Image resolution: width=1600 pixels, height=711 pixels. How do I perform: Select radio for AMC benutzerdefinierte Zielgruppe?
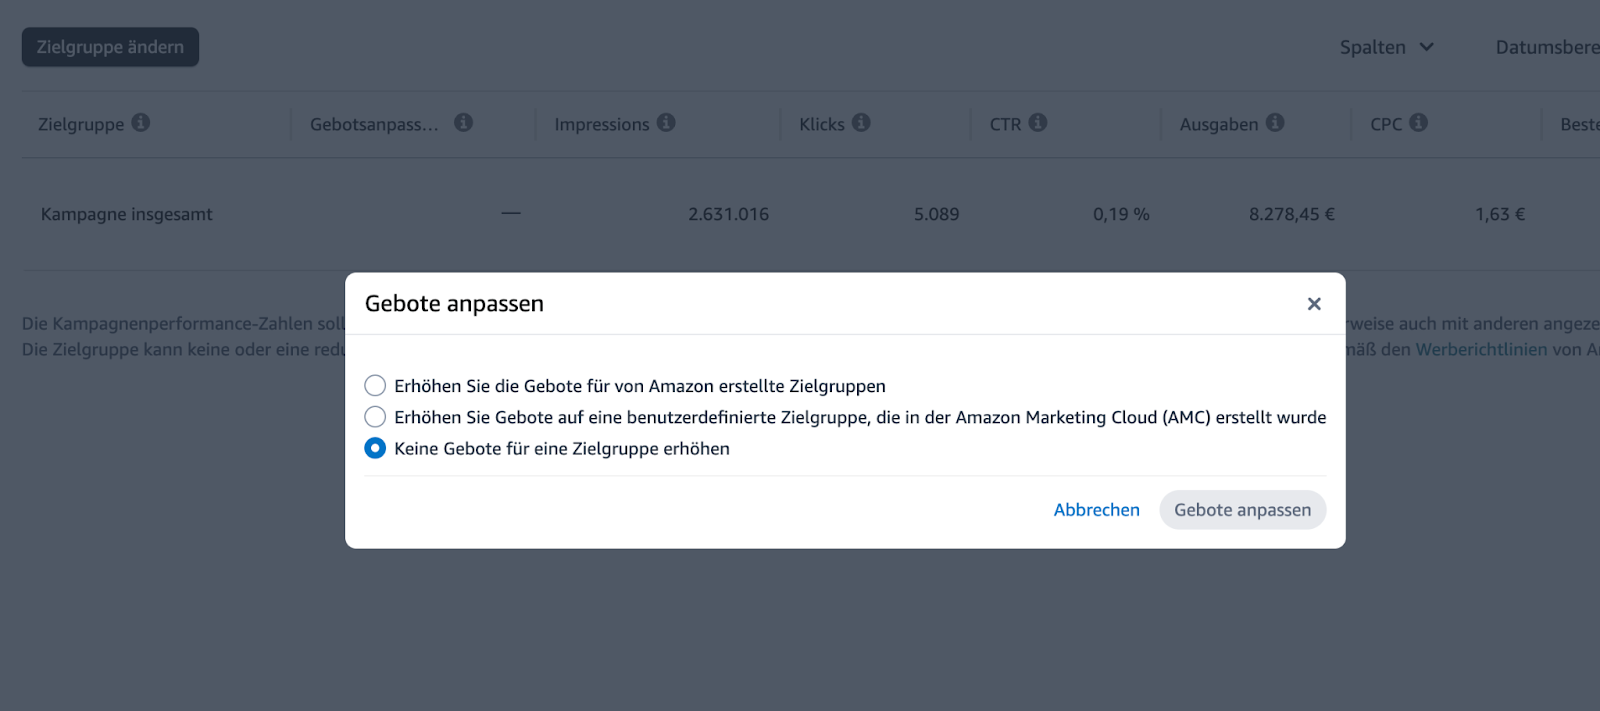(x=375, y=417)
